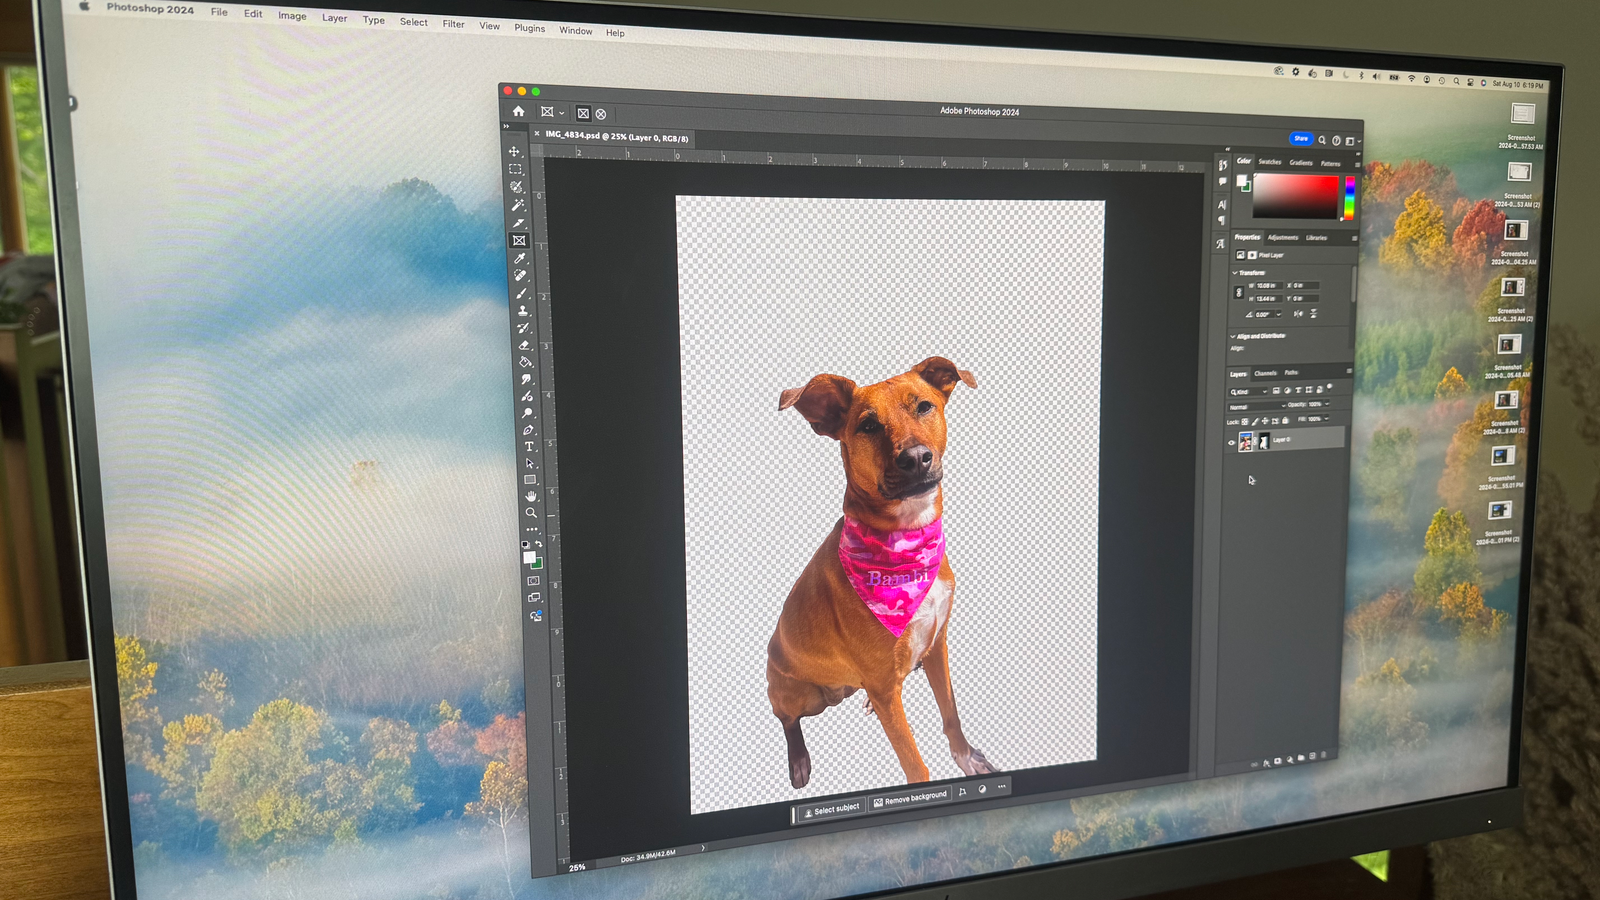Collapse the Transform section
The width and height of the screenshot is (1600, 900).
(1235, 272)
